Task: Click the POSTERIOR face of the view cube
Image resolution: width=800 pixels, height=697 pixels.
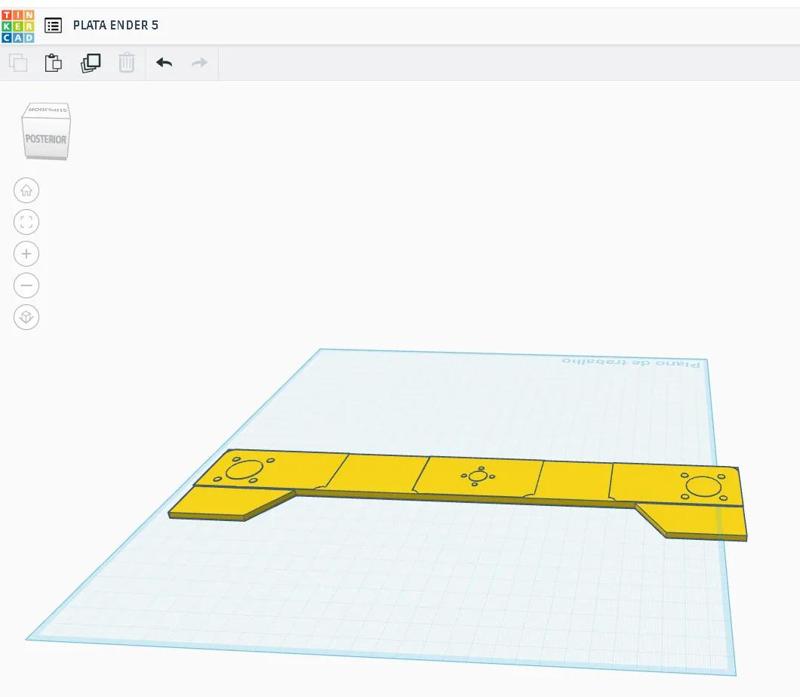Action: pyautogui.click(x=45, y=140)
